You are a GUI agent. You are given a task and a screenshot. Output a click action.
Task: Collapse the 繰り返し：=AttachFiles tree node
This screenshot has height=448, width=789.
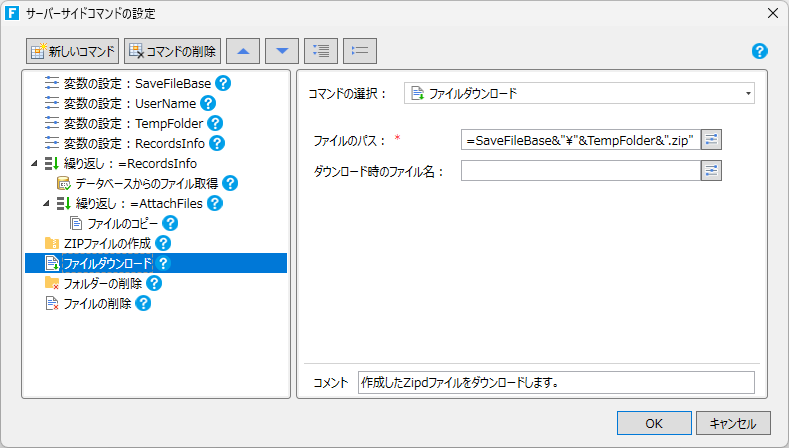click(x=47, y=203)
